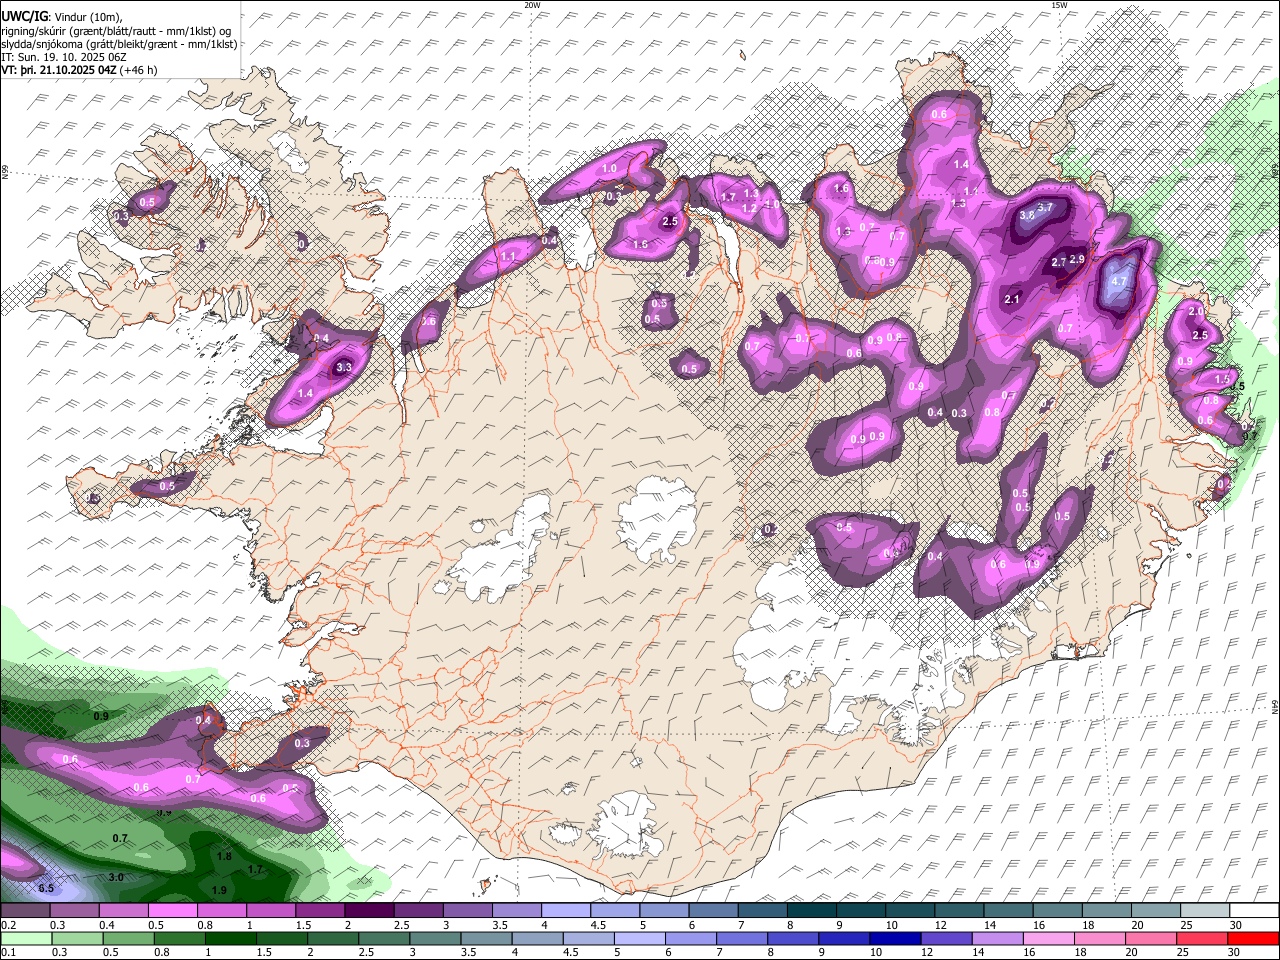
Task: Pick the violet legend swatch labeled 12
Action: (946, 939)
